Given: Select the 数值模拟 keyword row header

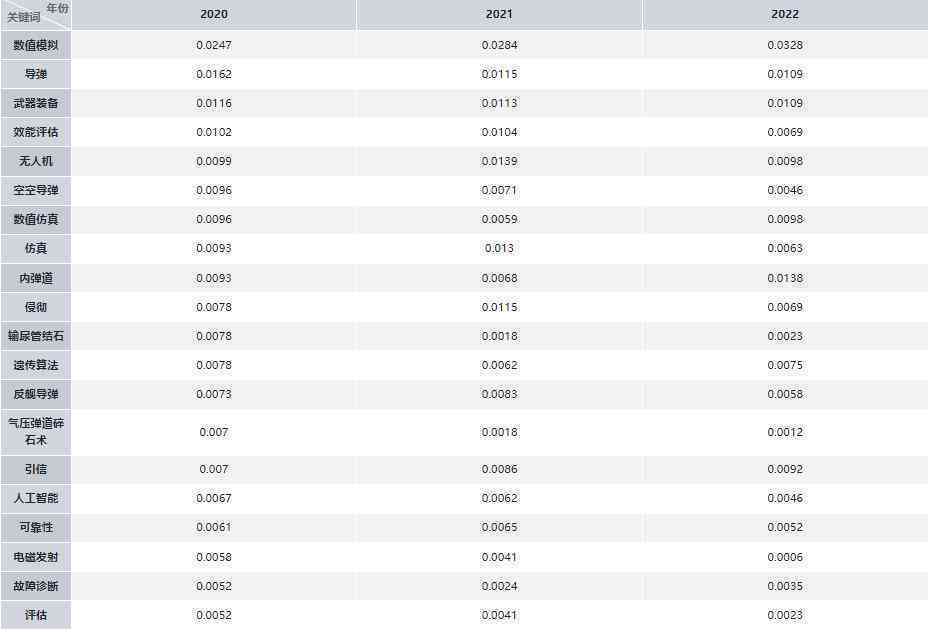Looking at the screenshot, I should pyautogui.click(x=36, y=45).
